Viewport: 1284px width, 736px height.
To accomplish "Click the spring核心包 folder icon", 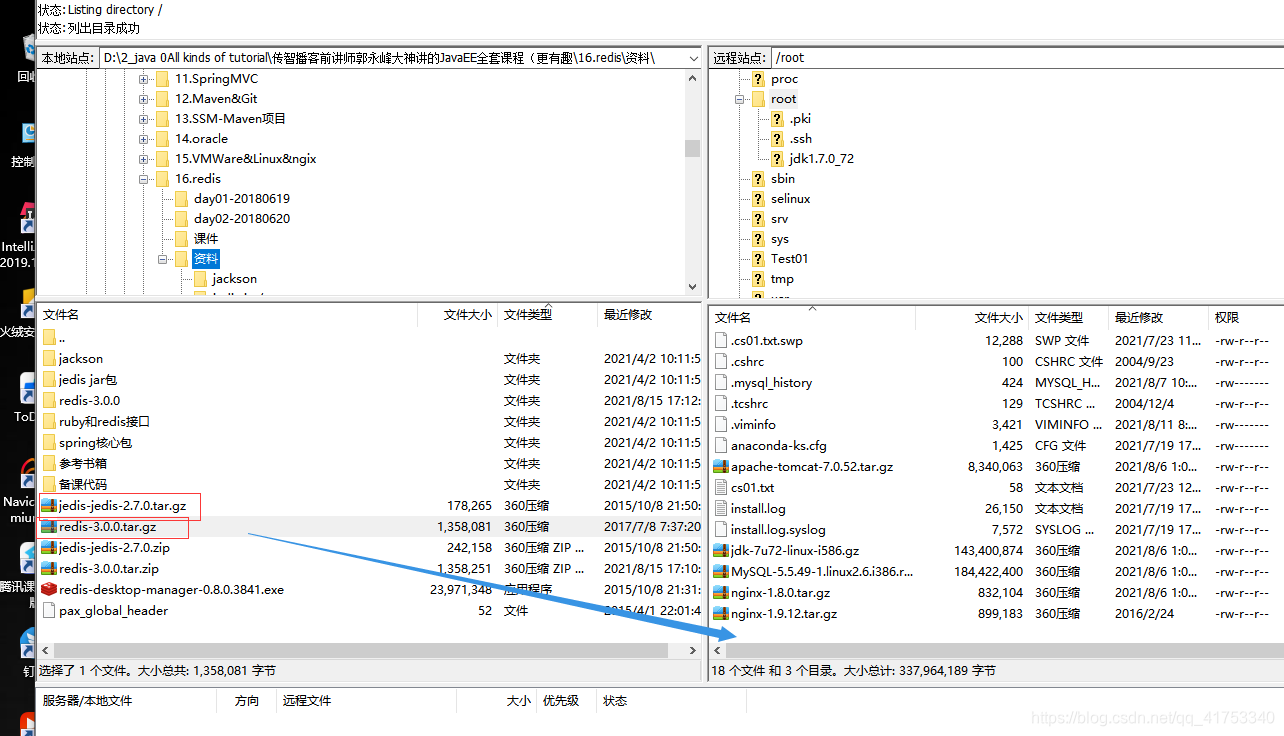I will [x=49, y=443].
